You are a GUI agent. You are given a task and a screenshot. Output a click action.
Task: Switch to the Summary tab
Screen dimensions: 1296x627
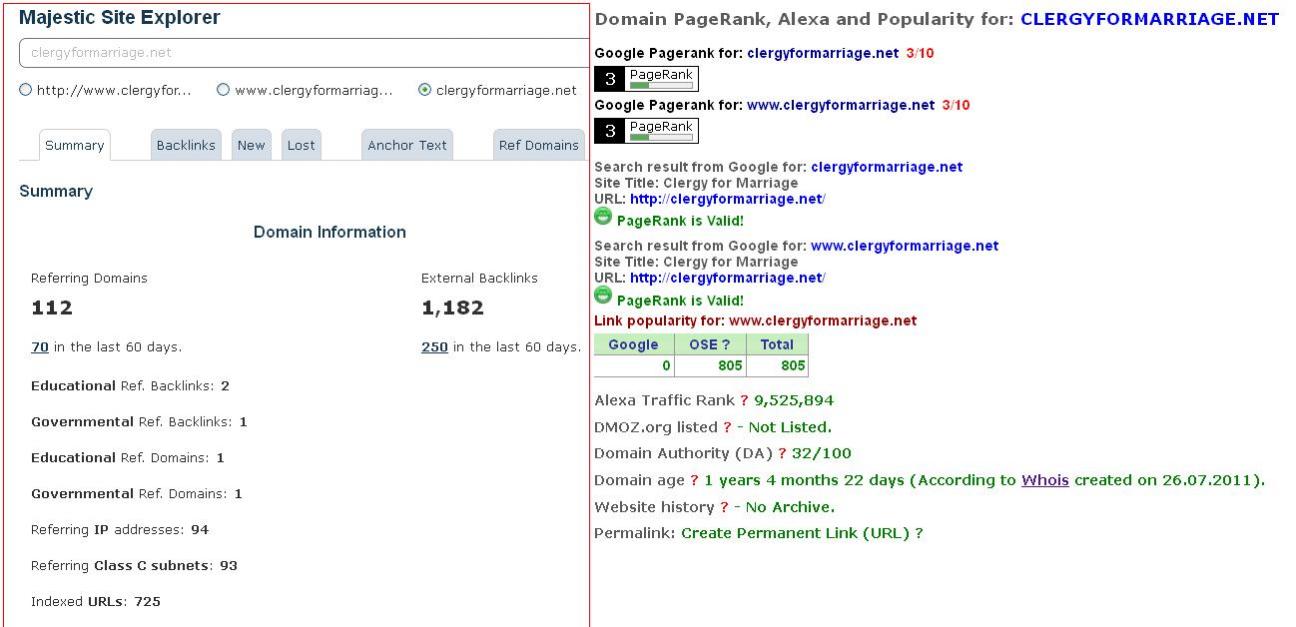(74, 145)
